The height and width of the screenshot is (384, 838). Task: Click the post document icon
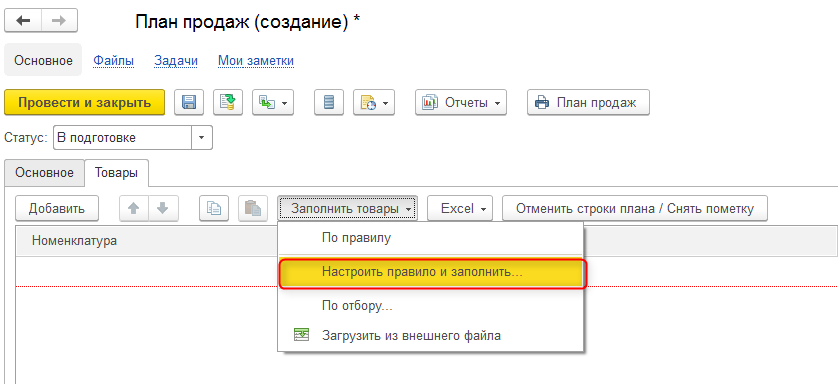(x=228, y=102)
